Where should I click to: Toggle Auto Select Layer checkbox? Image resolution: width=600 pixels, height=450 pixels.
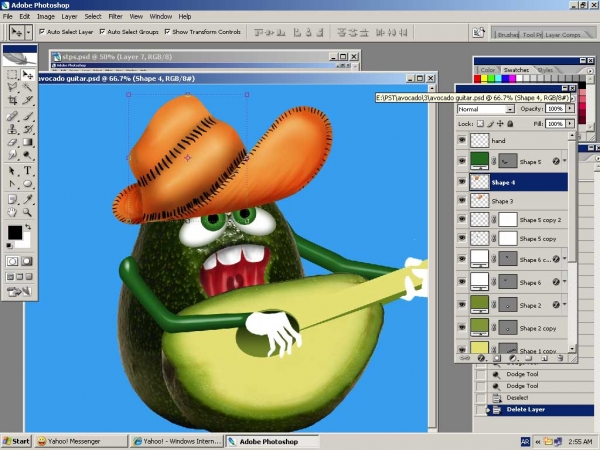tap(42, 32)
